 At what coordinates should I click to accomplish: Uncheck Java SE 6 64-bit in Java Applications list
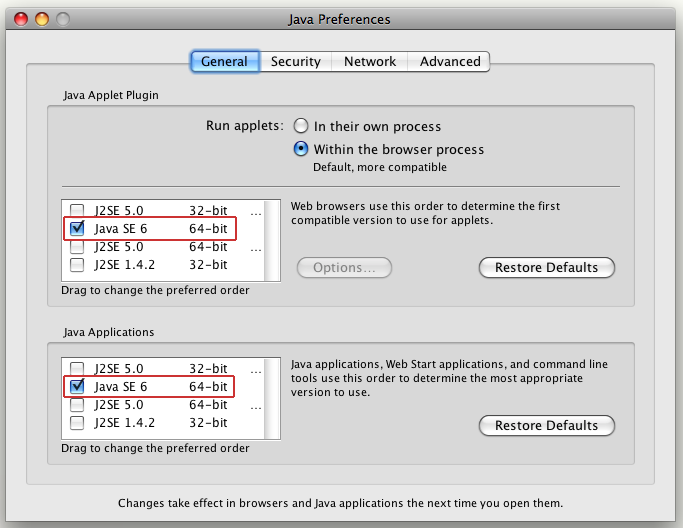click(x=77, y=386)
